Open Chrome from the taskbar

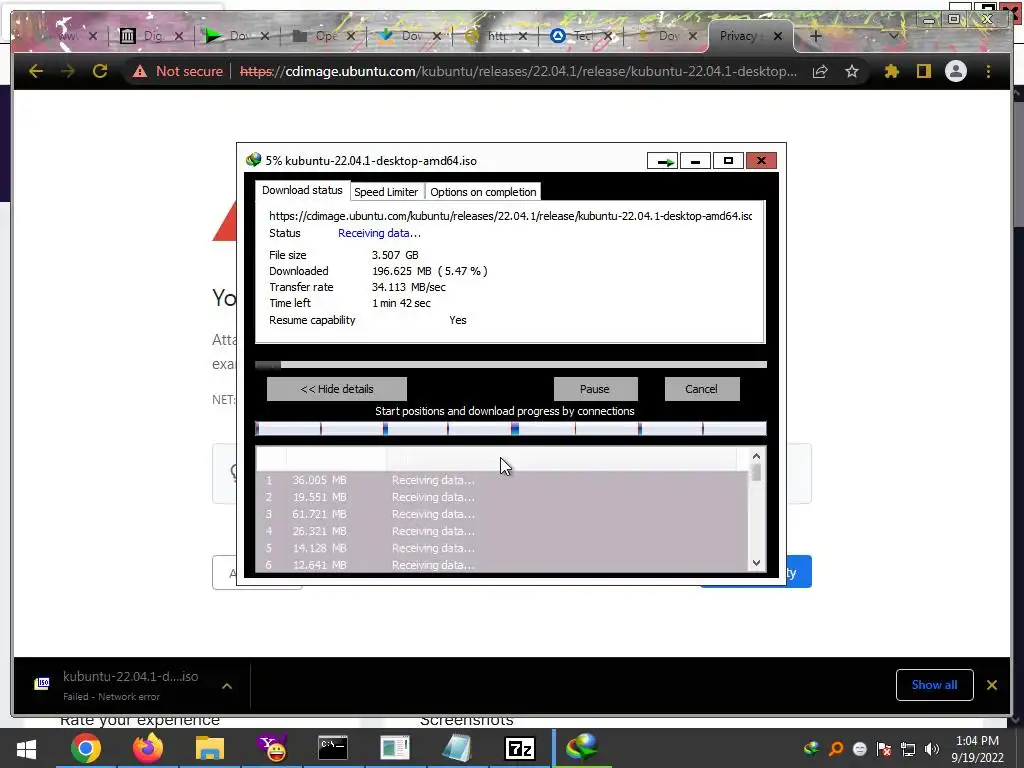pyautogui.click(x=86, y=748)
